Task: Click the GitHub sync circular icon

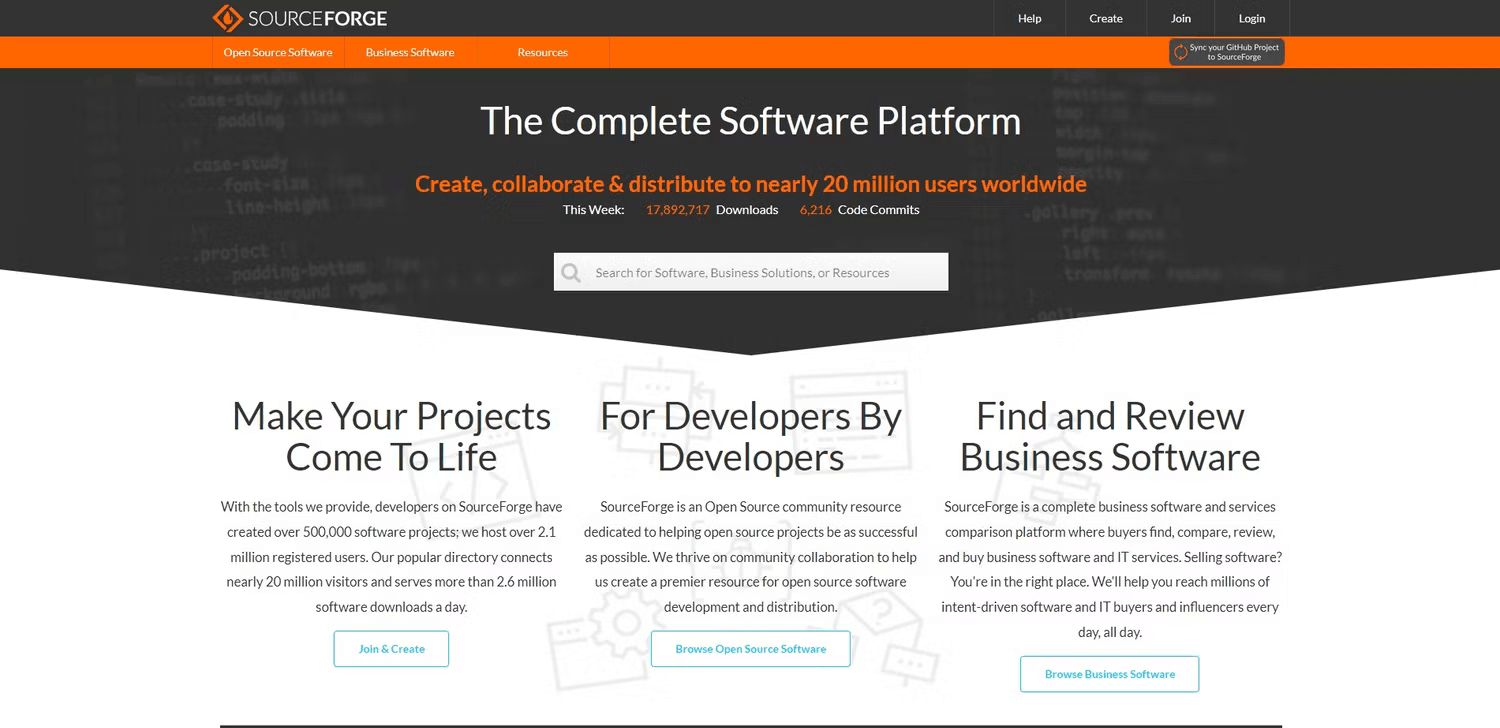Action: [x=1180, y=52]
